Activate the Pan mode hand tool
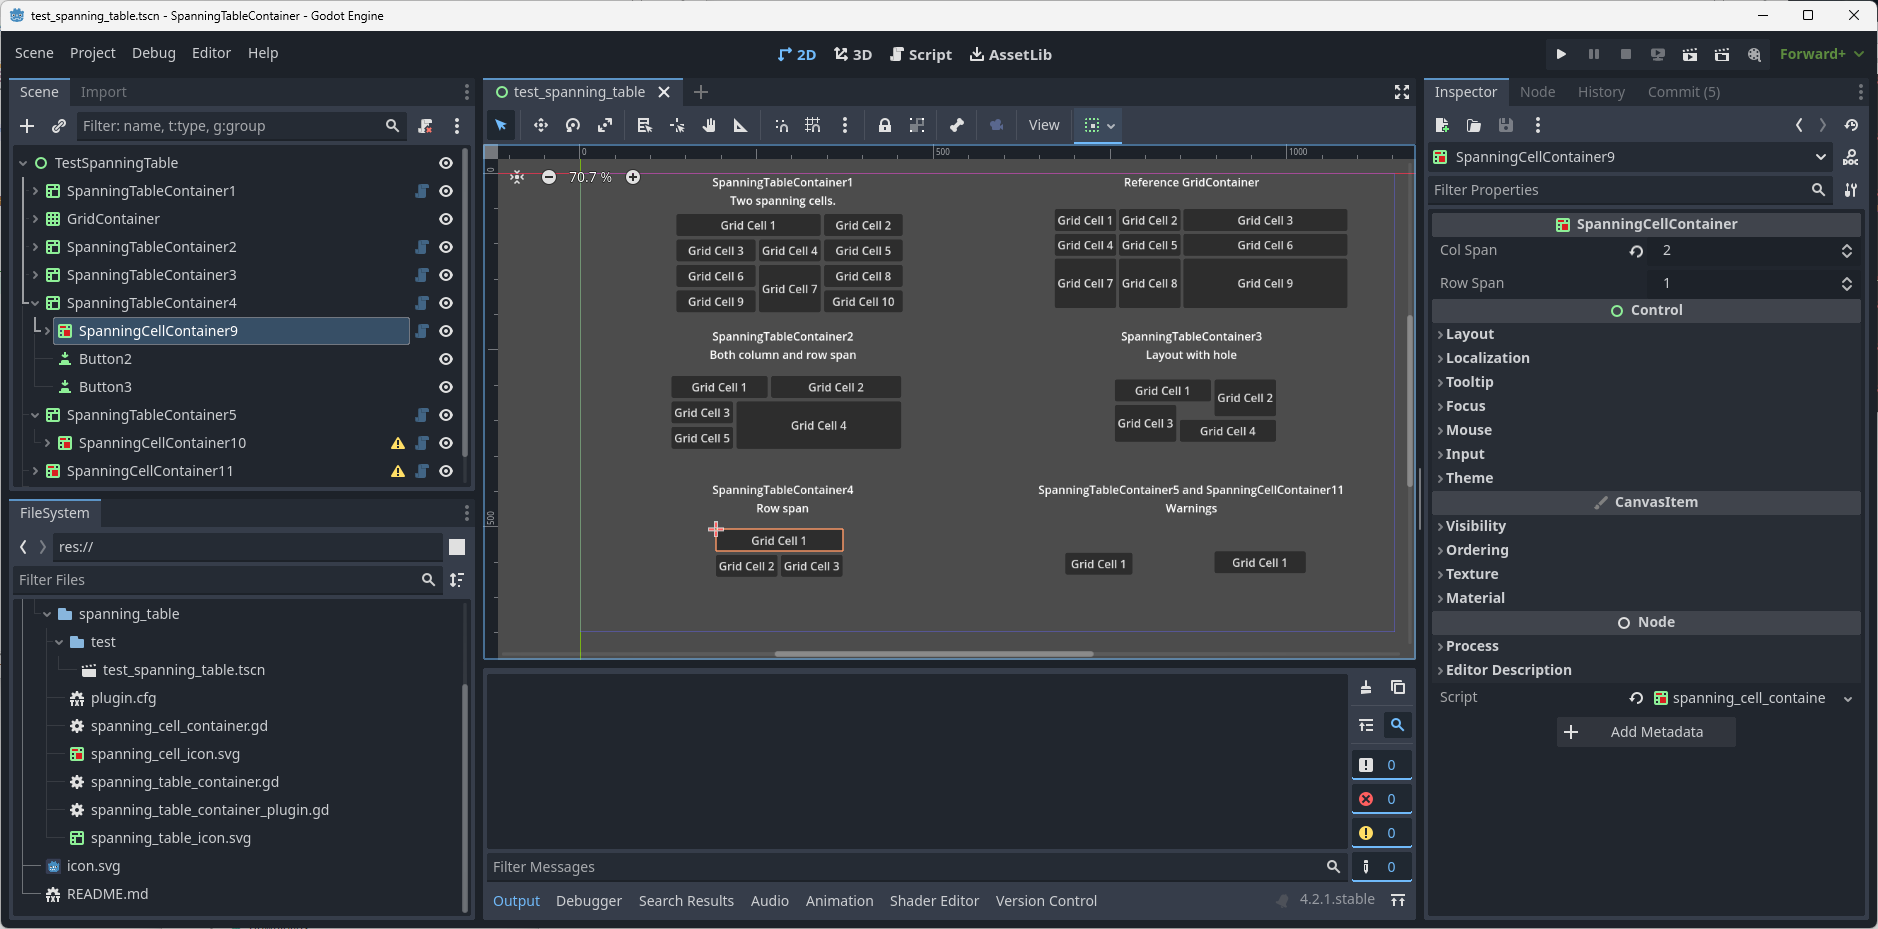The width and height of the screenshot is (1878, 929). (709, 125)
